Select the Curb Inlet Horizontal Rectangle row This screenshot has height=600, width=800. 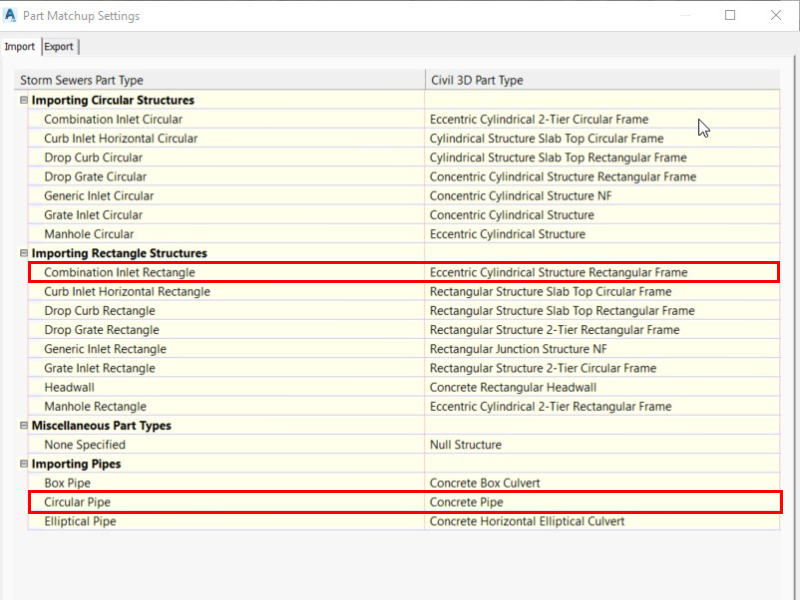tap(404, 291)
